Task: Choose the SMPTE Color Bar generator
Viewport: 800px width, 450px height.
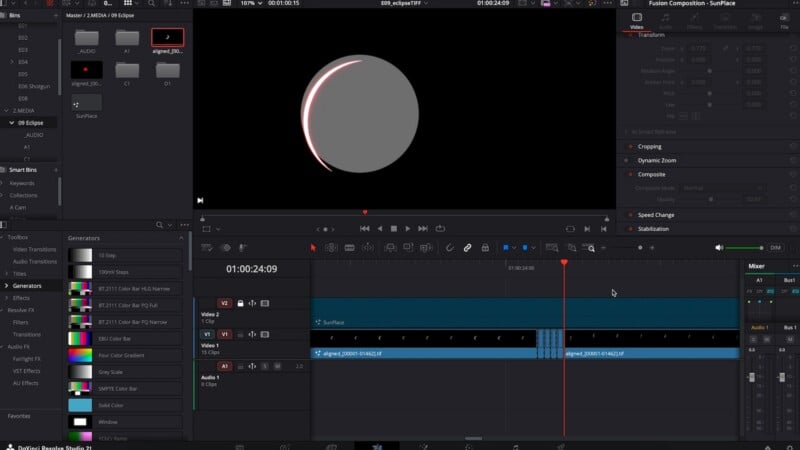Action: click(125, 389)
